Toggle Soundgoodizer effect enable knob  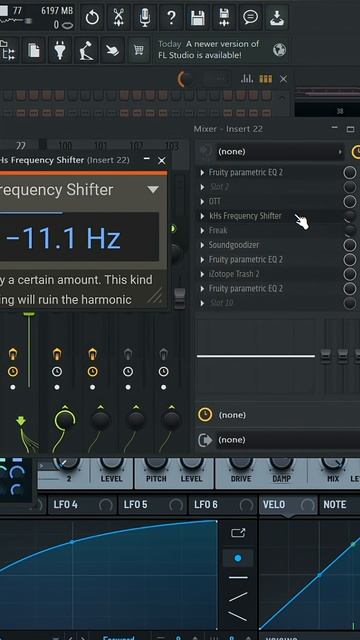coord(350,245)
